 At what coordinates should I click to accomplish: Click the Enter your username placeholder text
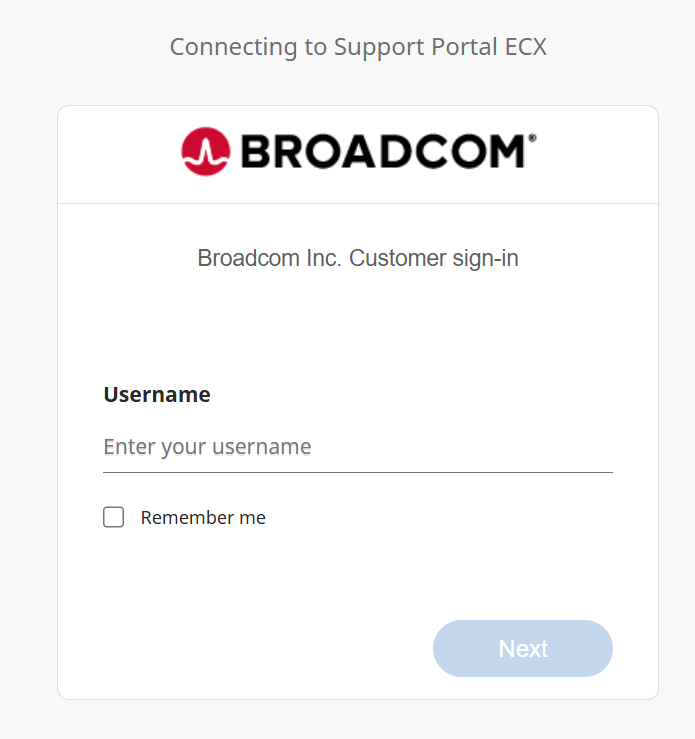(x=207, y=447)
